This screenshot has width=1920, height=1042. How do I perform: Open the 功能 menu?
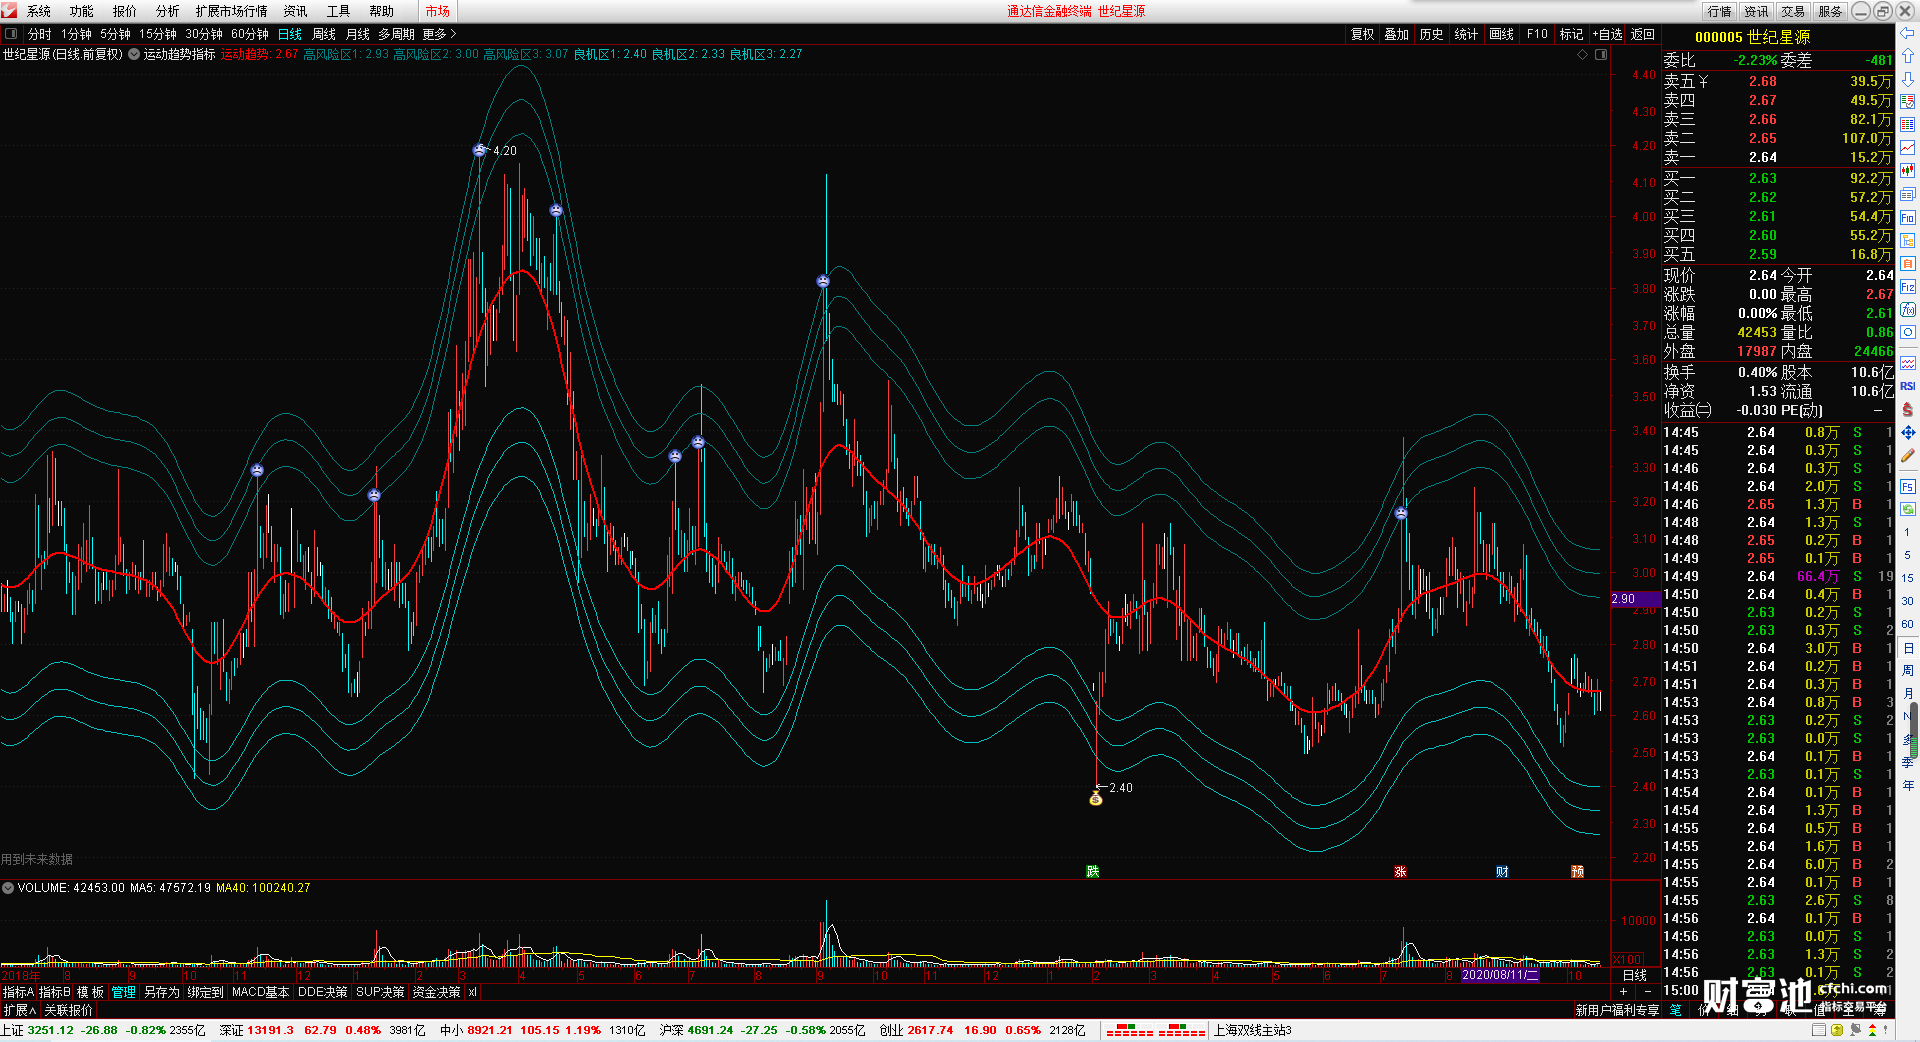82,11
